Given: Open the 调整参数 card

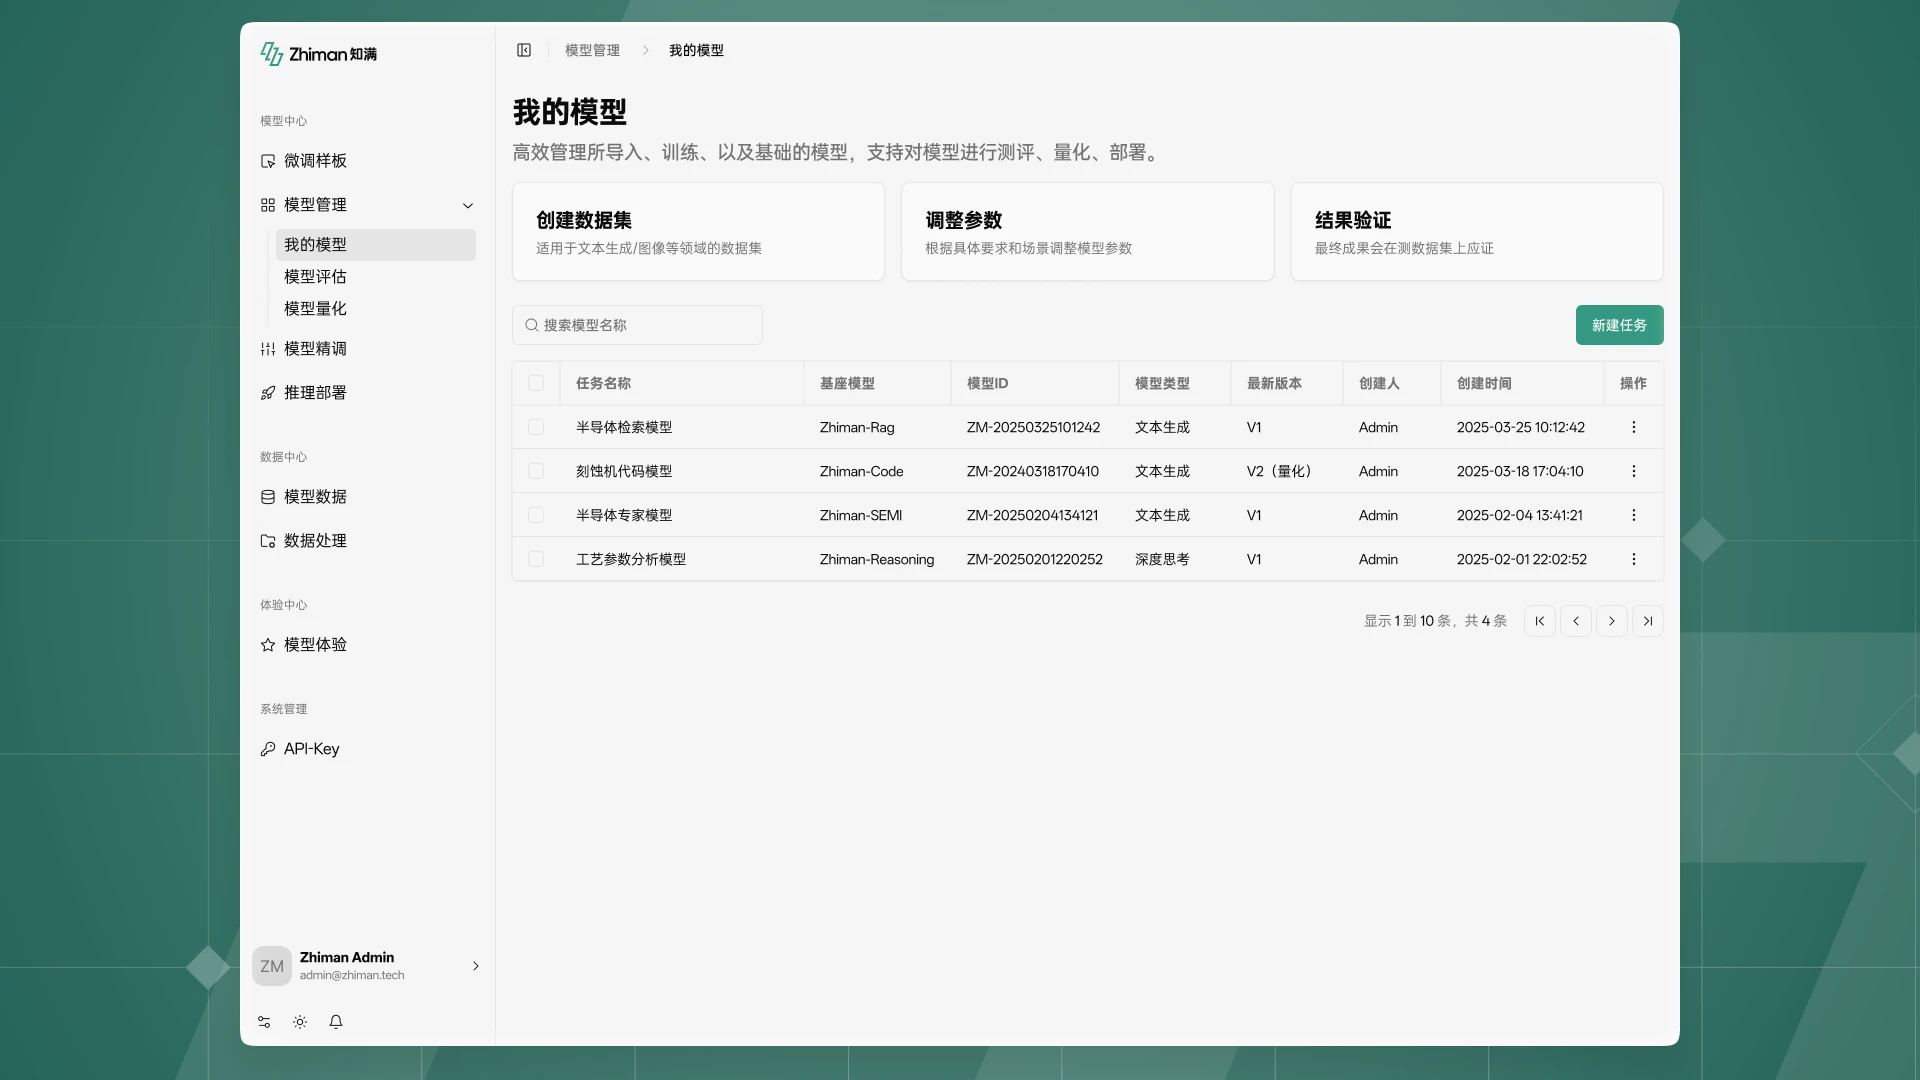Looking at the screenshot, I should coord(1087,231).
